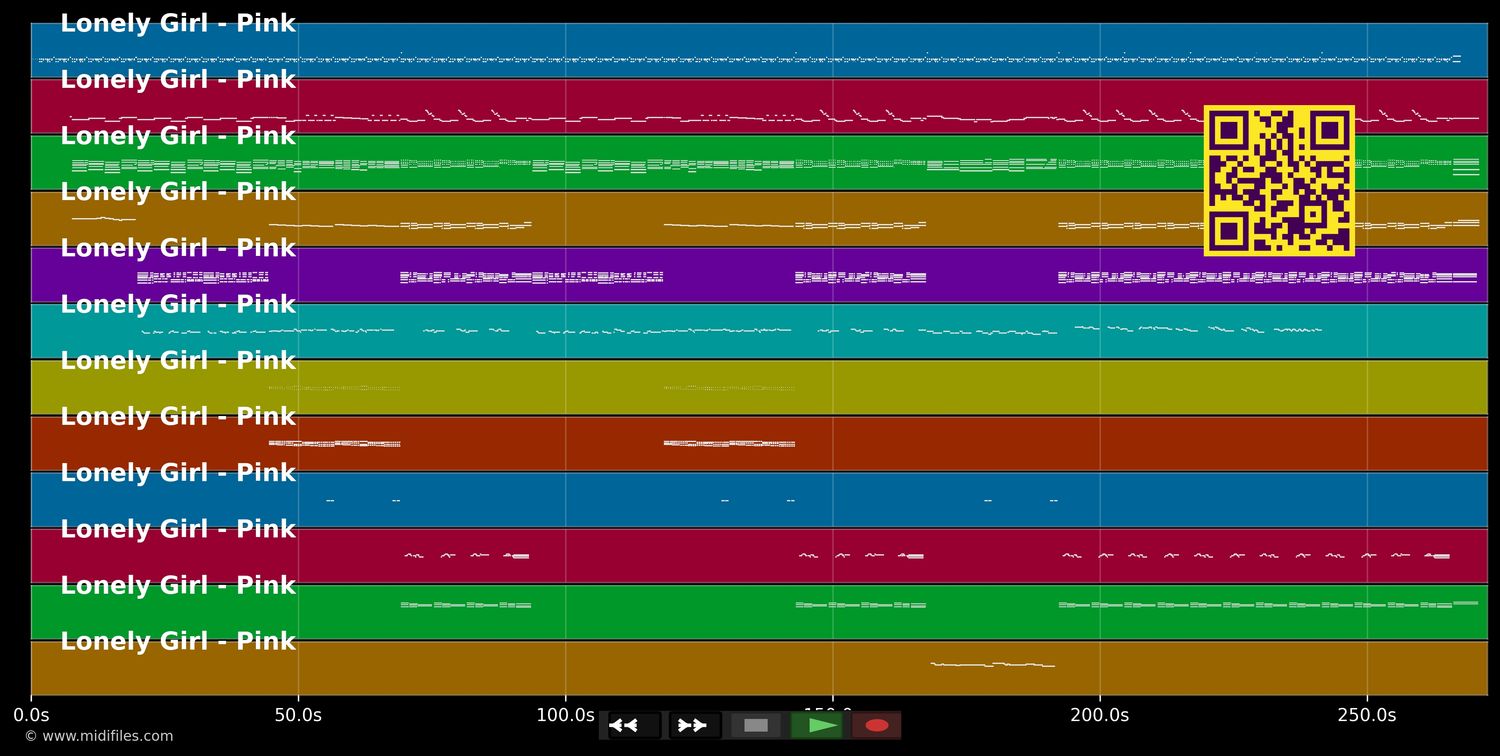Click the 50.0s time axis label
The image size is (1500, 756).
tap(298, 715)
